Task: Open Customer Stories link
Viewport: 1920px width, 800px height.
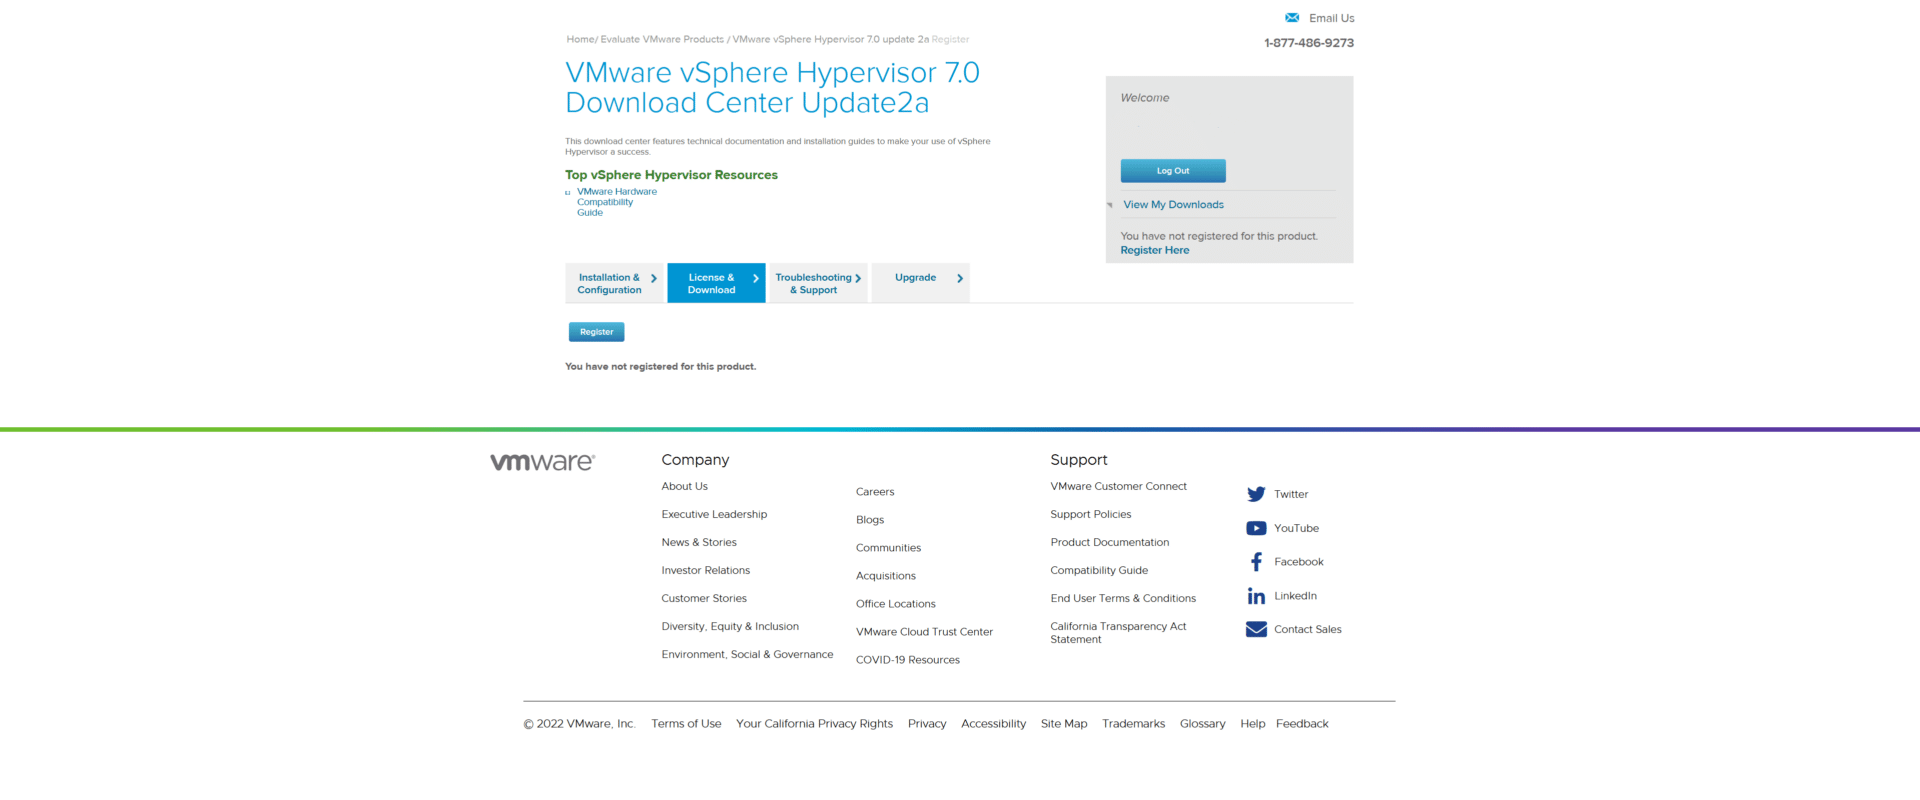Action: (704, 599)
